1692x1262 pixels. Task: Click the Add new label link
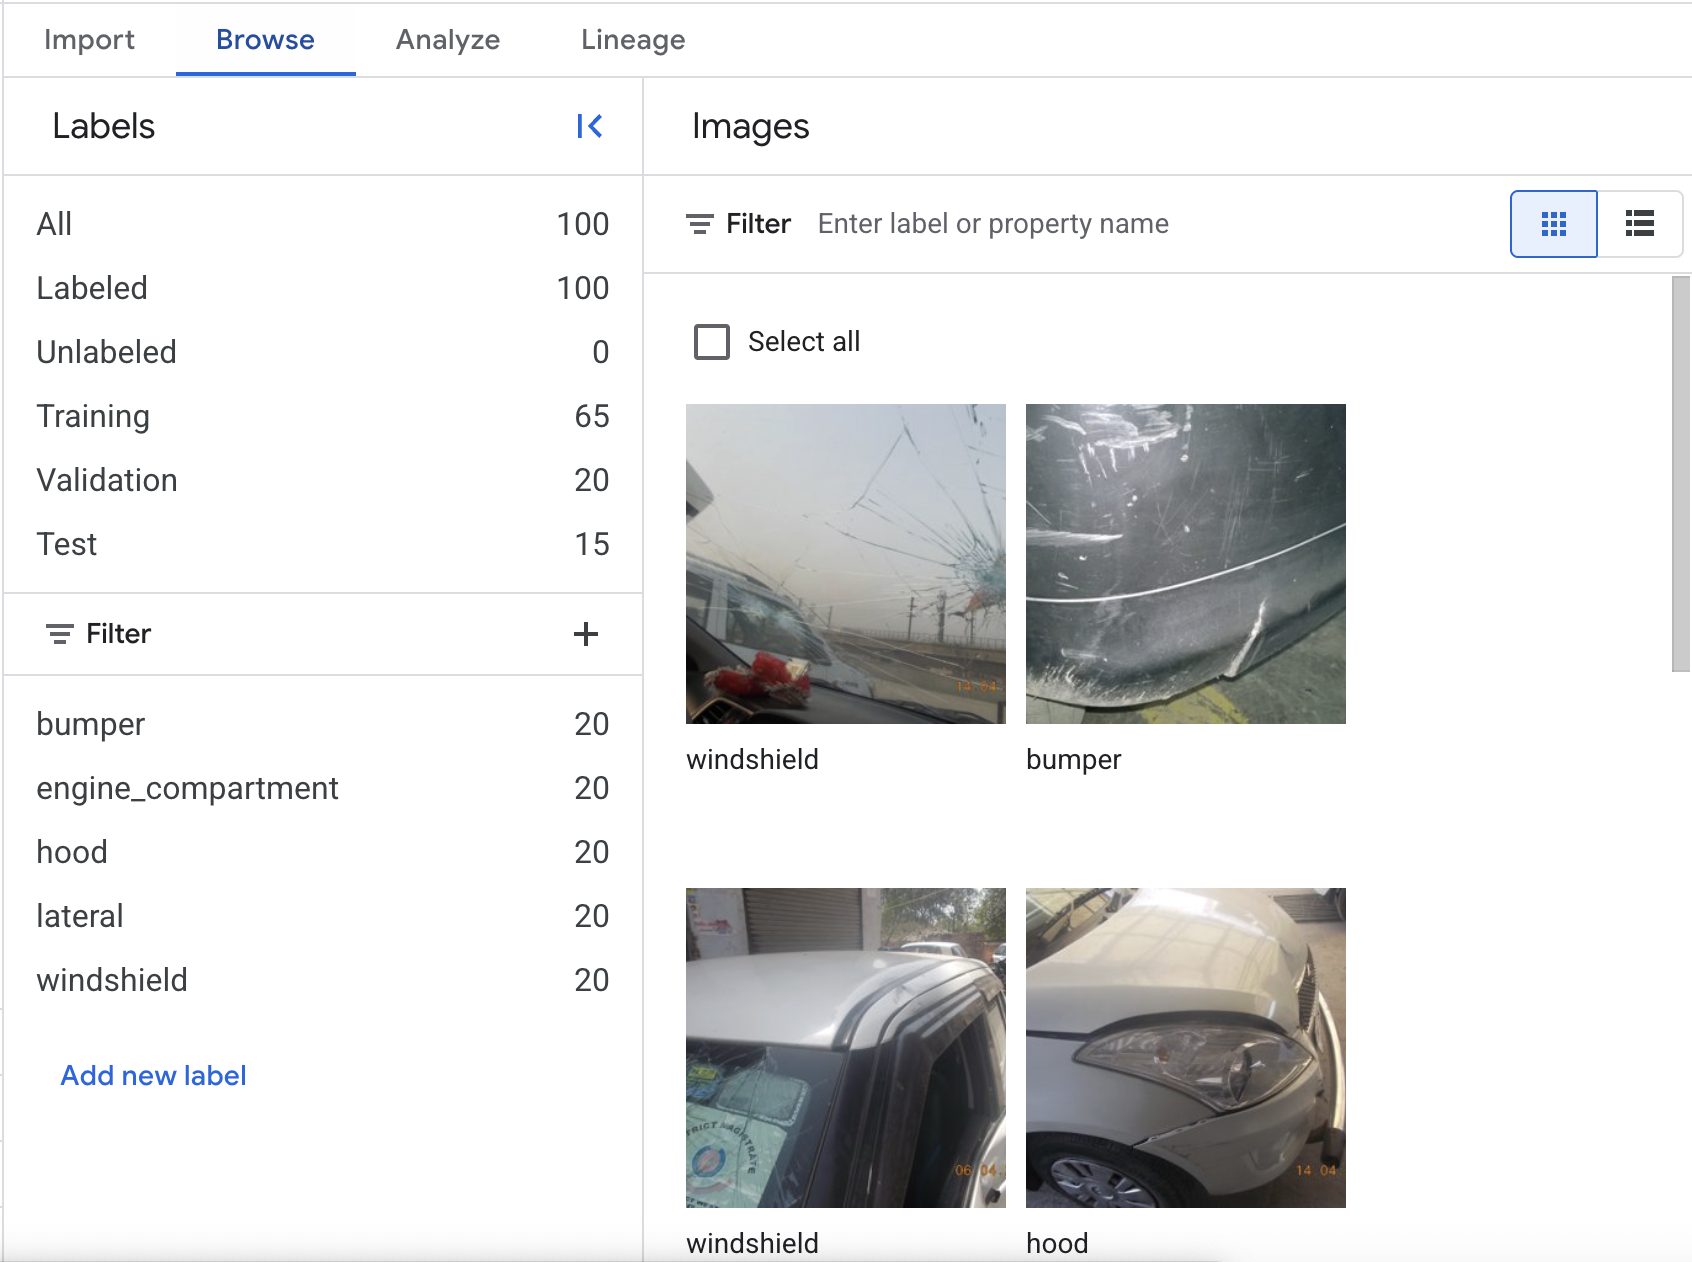(x=153, y=1075)
